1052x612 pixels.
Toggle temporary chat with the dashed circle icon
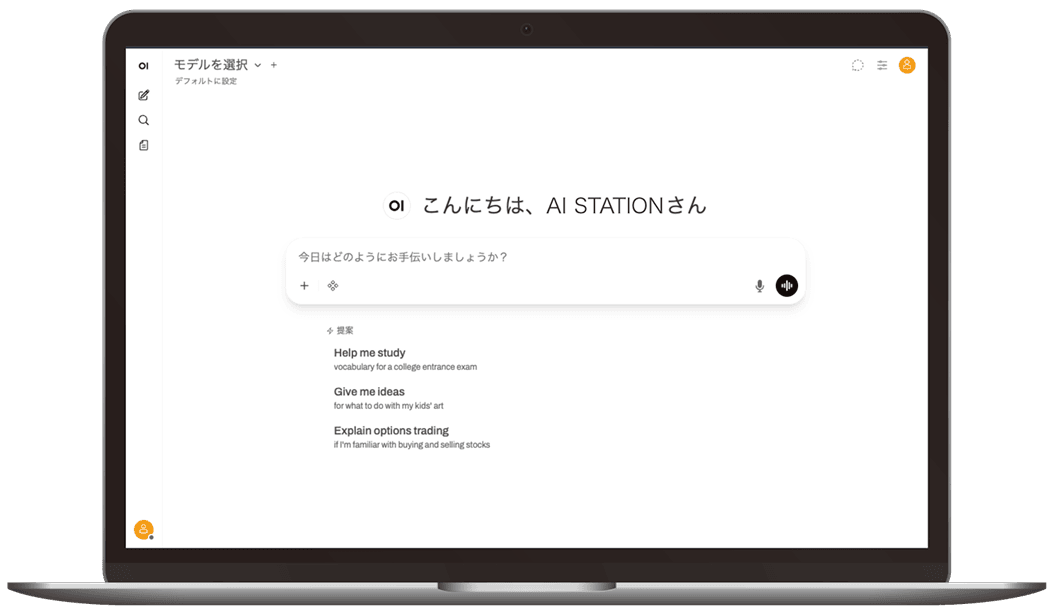856,64
